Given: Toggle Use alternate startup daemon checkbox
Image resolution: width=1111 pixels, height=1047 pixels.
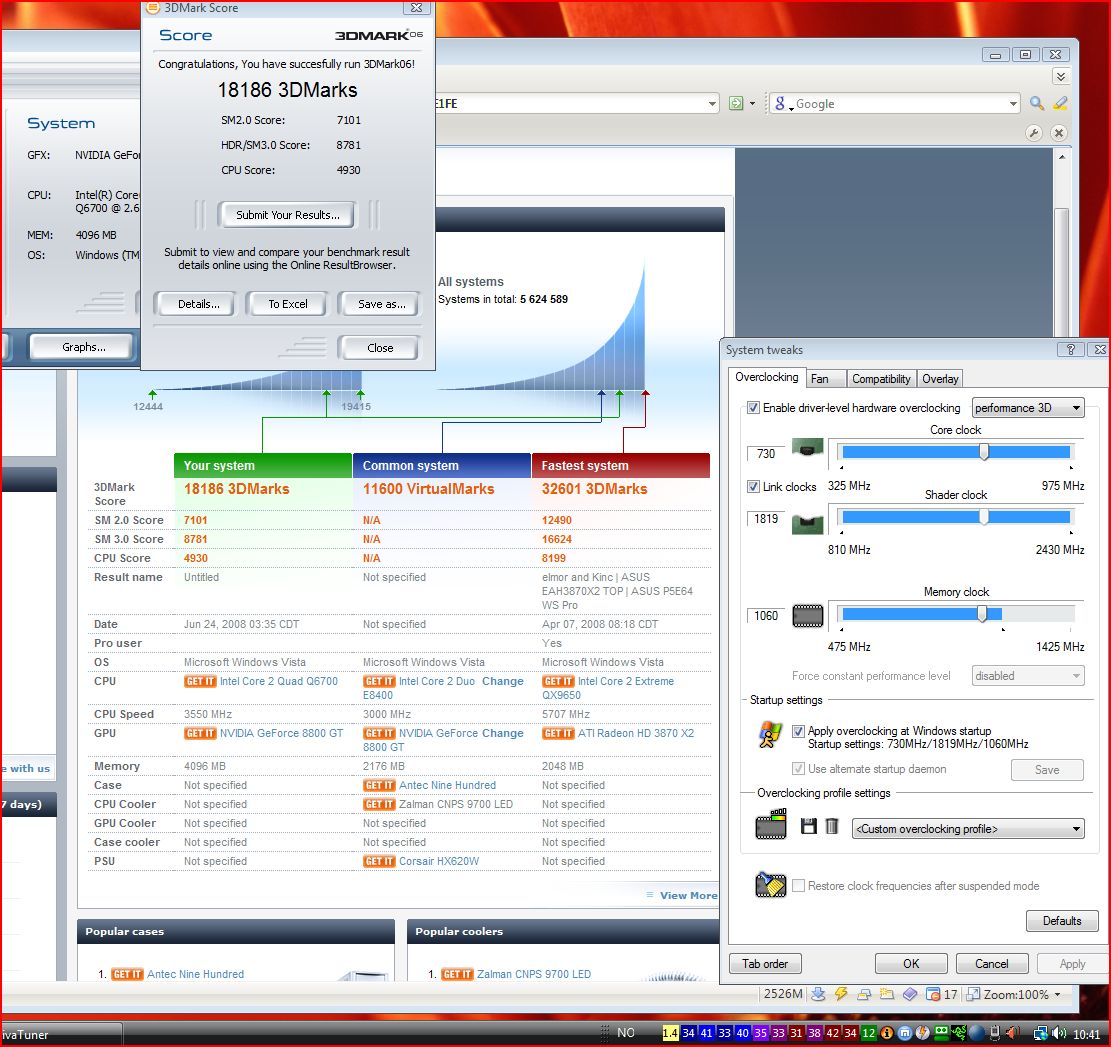Looking at the screenshot, I should click(x=799, y=769).
